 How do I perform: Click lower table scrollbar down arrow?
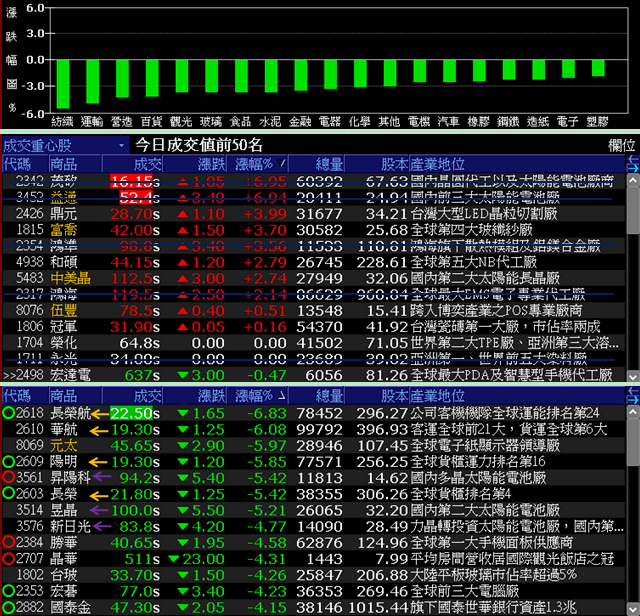[x=633, y=608]
